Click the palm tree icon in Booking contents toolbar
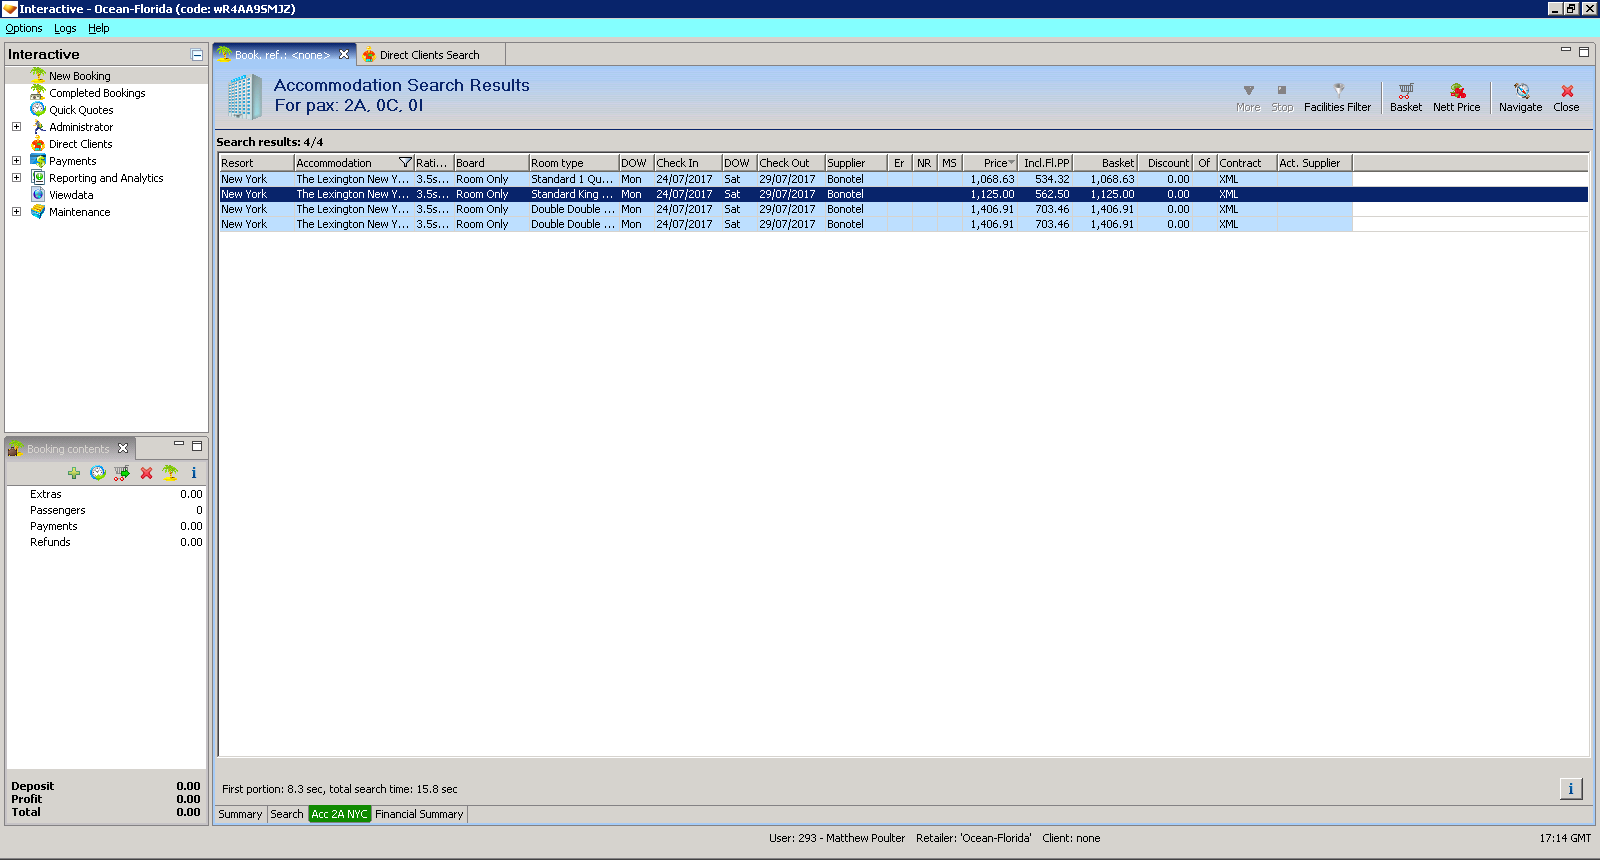The image size is (1600, 860). tap(170, 473)
